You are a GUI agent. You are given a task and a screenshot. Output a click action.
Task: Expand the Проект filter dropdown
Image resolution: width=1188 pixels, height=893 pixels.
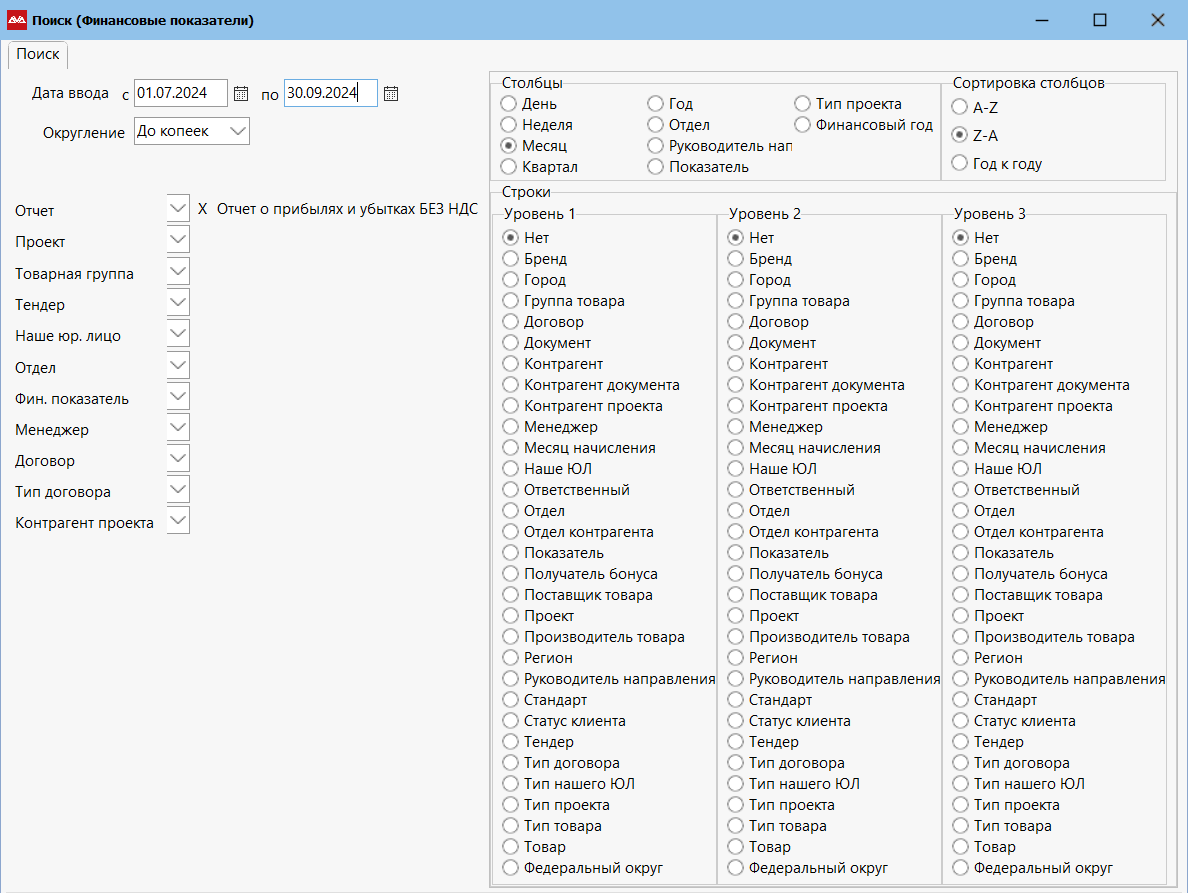tap(178, 239)
